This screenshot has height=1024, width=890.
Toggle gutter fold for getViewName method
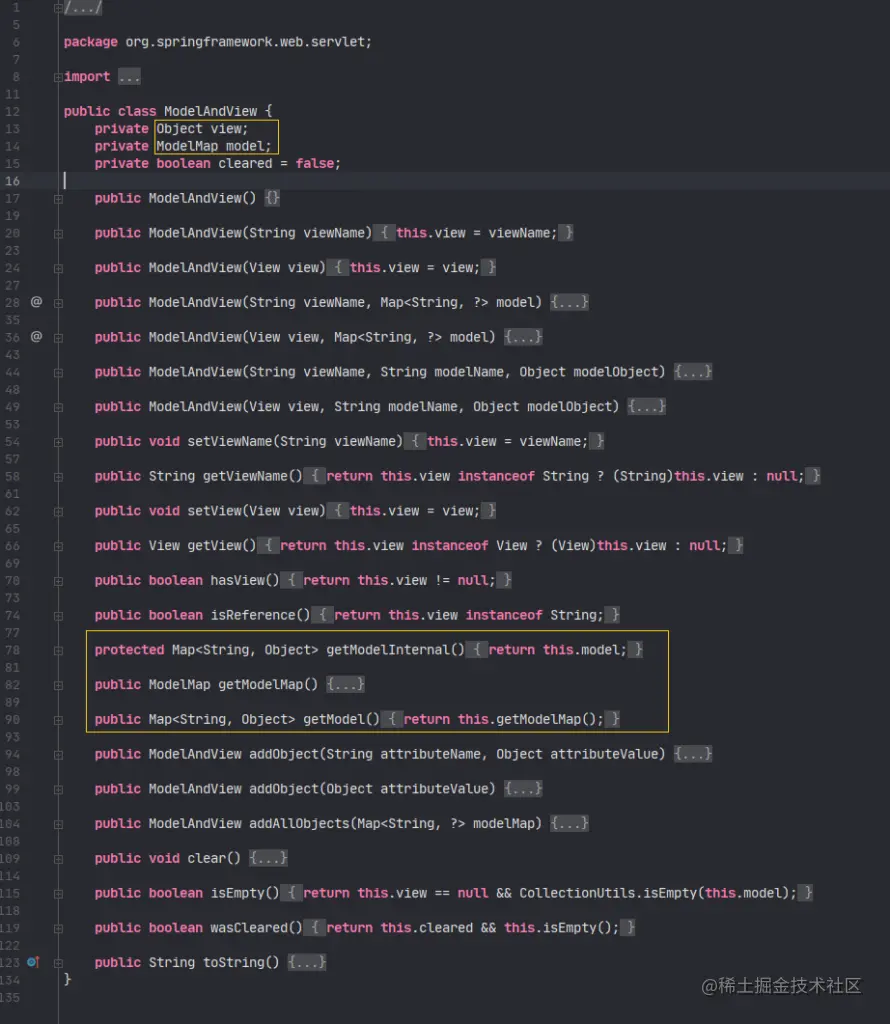(58, 477)
